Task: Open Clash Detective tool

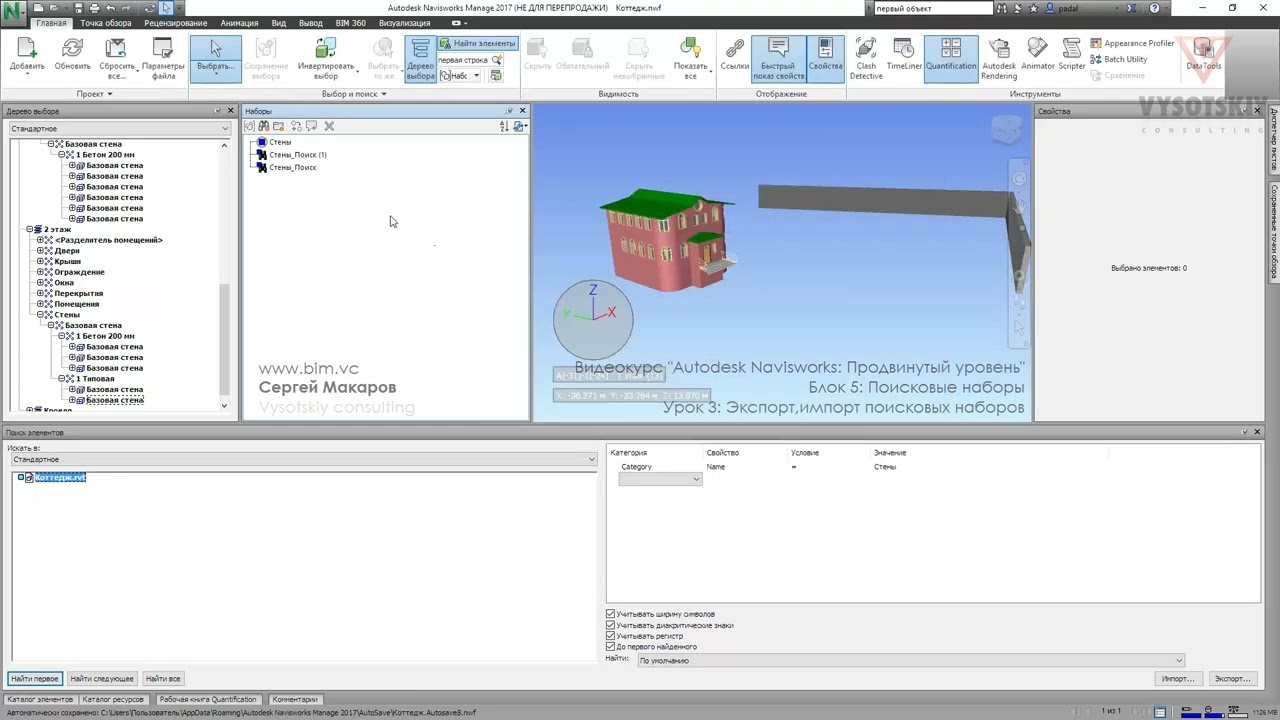Action: tap(866, 58)
